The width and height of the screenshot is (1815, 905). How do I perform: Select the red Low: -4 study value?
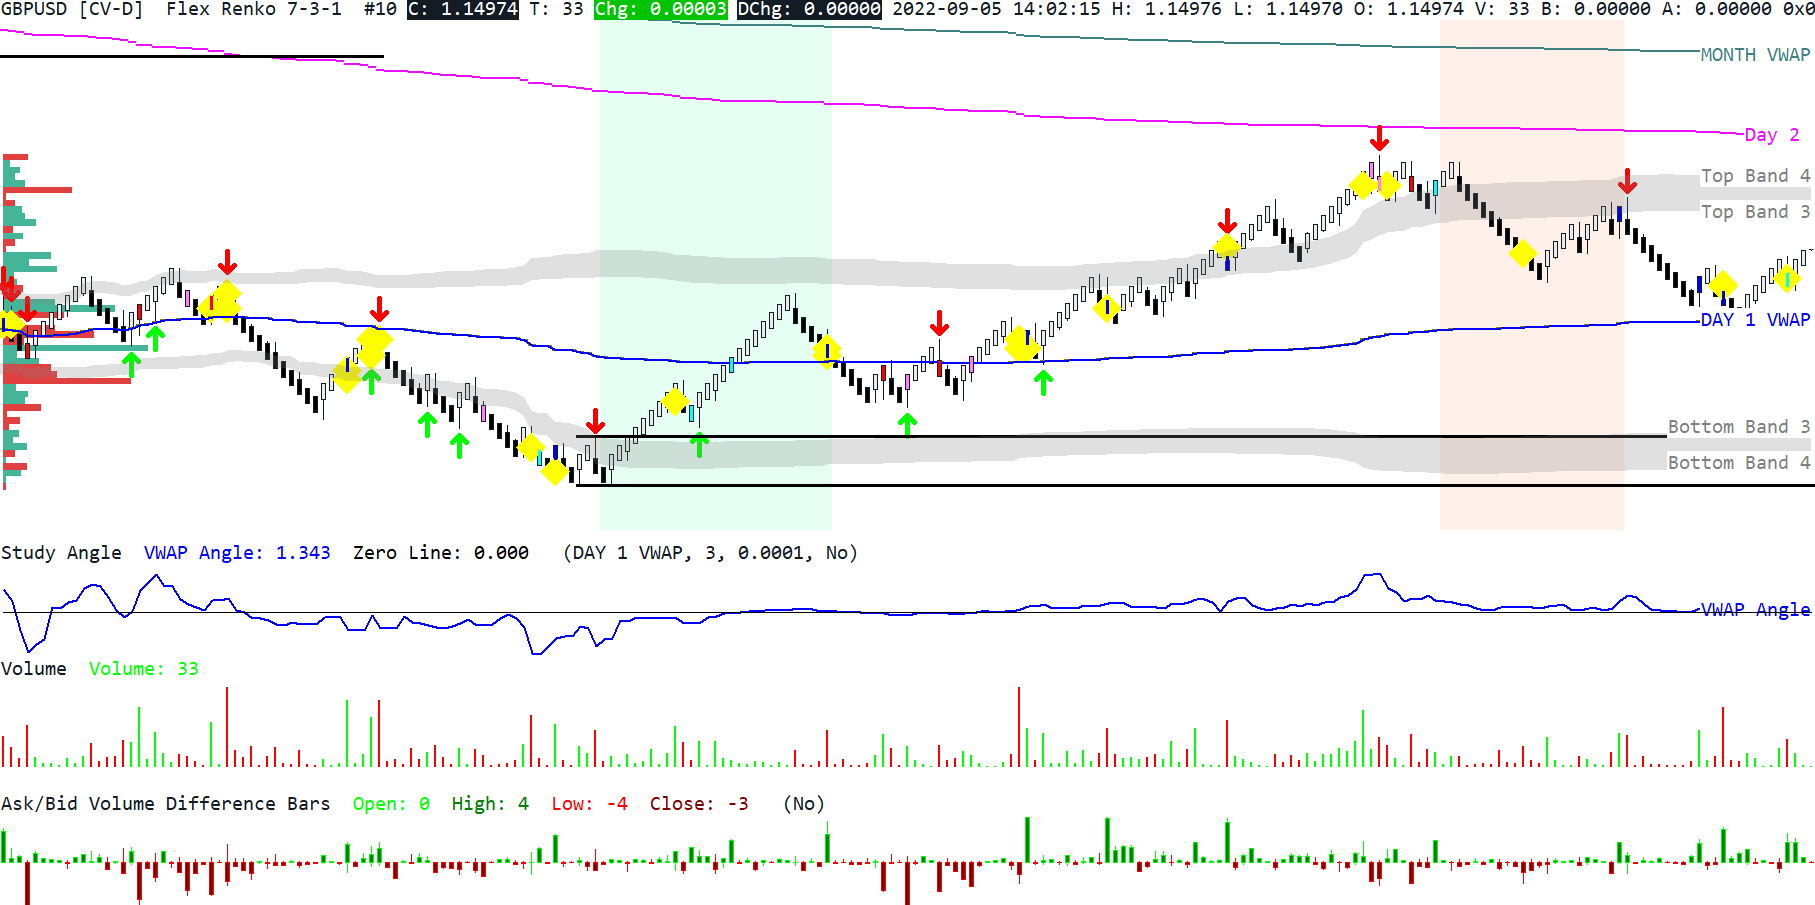pos(590,804)
